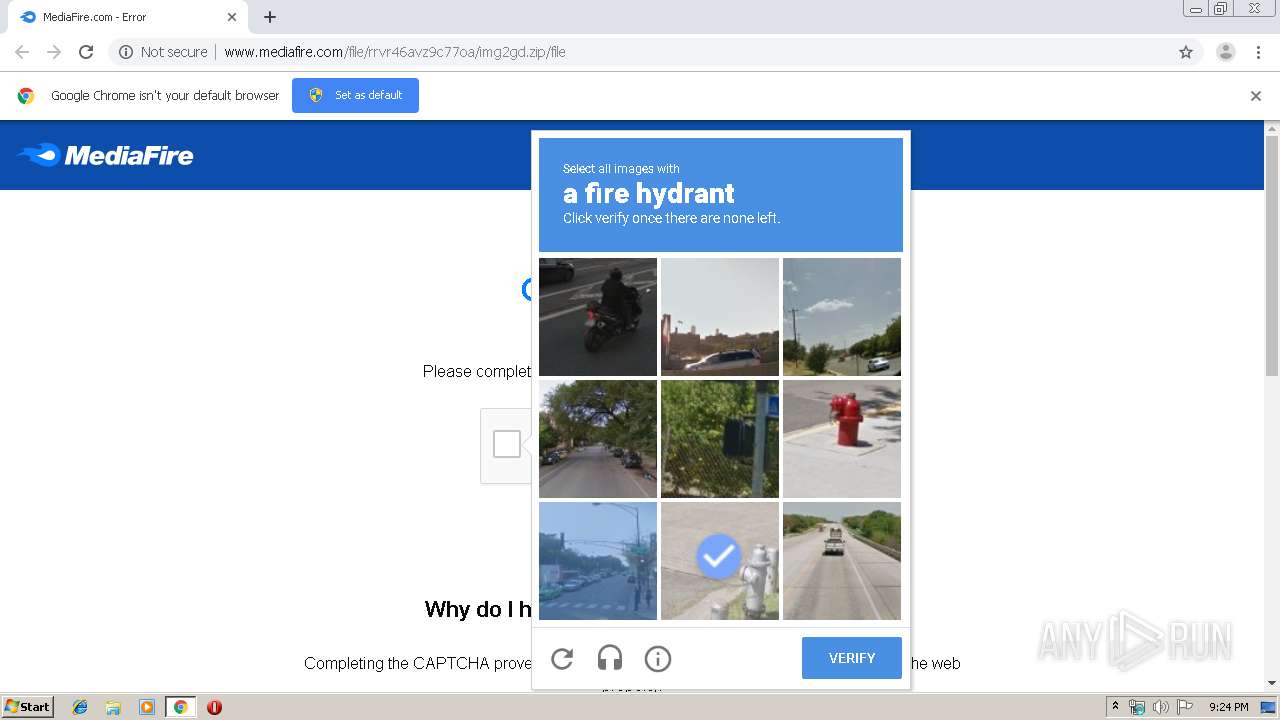Screen dimensions: 1280x720
Task: Dismiss the default browser notification bar
Action: 1256,96
